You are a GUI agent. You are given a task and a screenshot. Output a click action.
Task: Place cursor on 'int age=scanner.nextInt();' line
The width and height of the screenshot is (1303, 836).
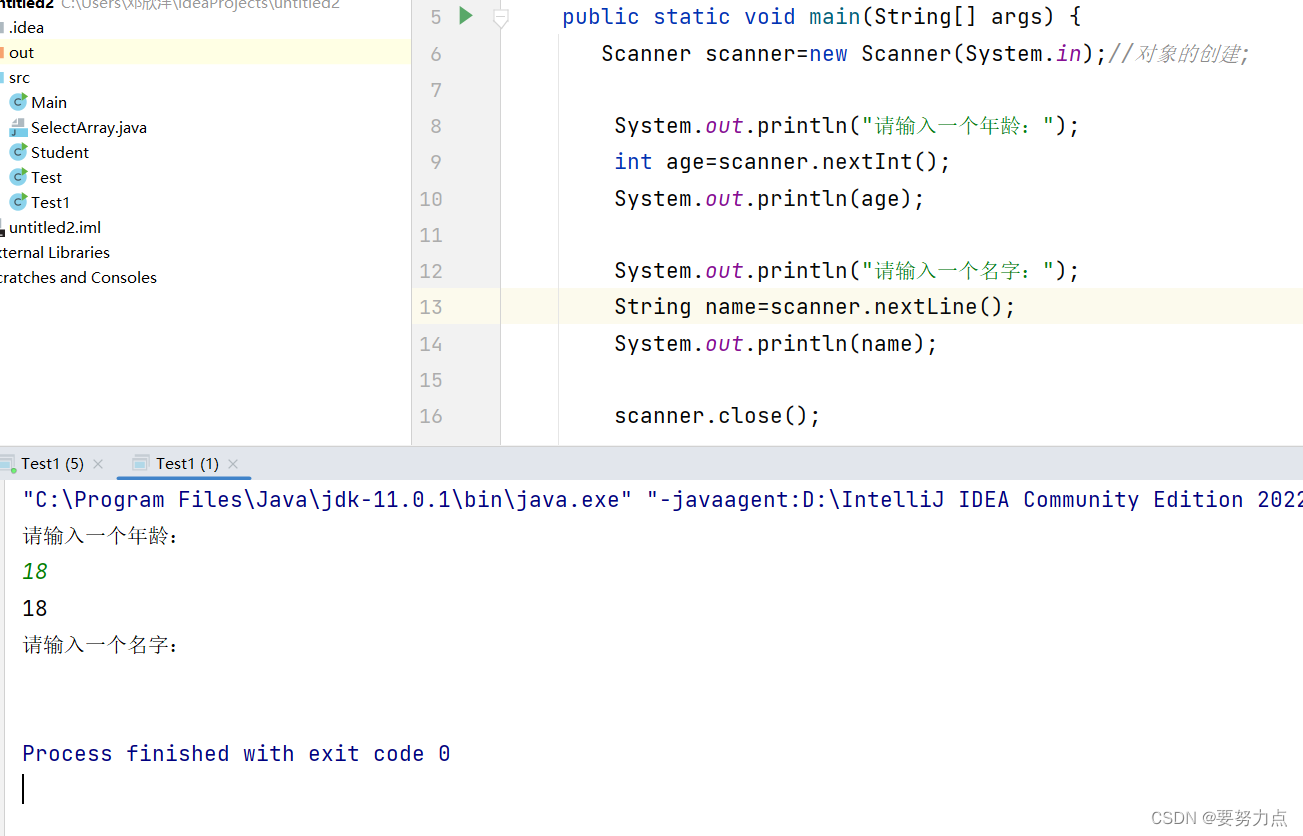point(782,162)
